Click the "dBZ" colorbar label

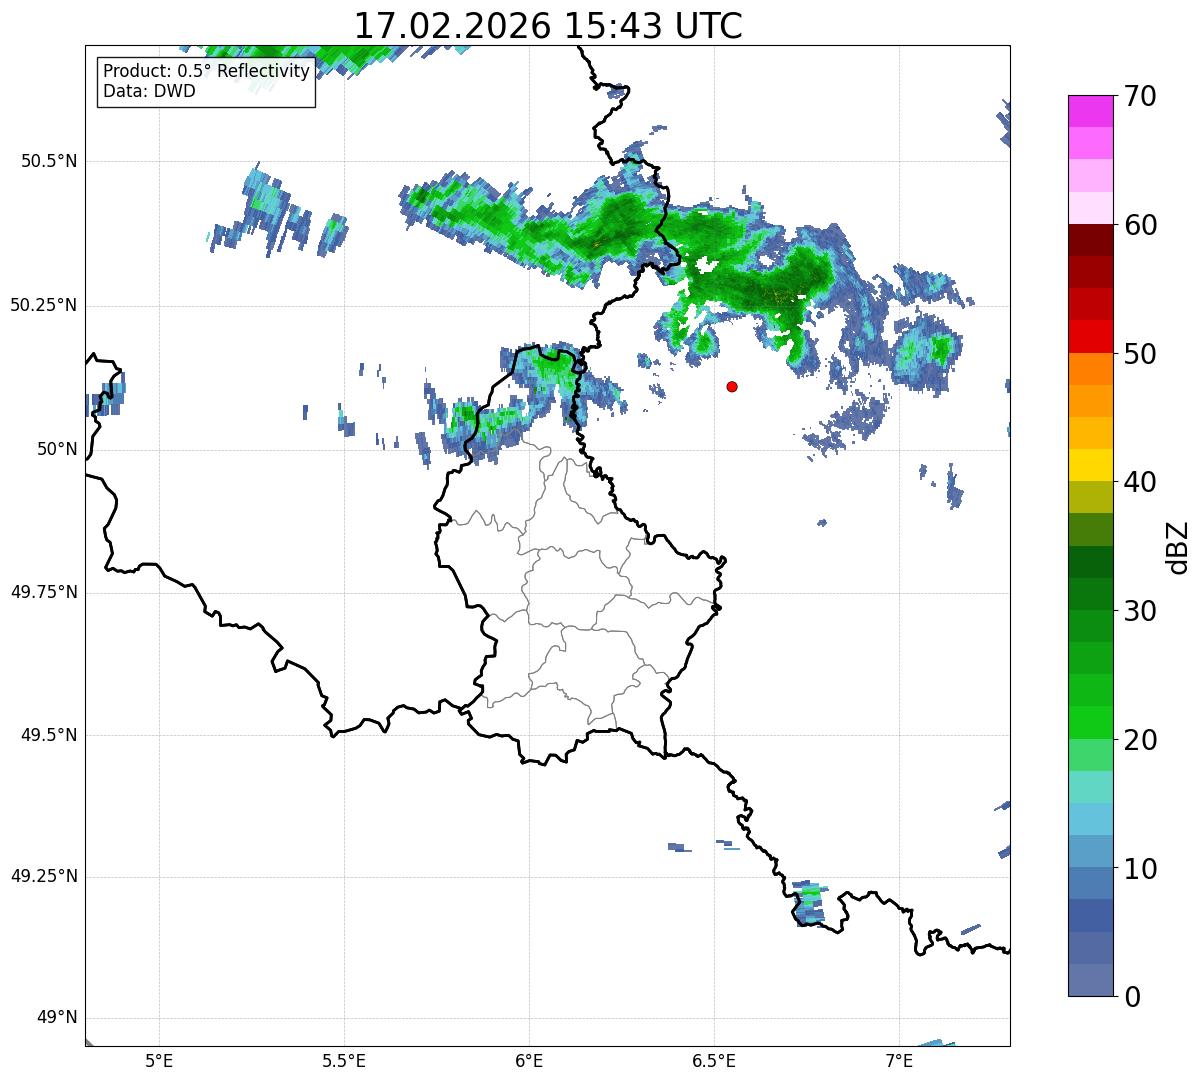click(1178, 546)
